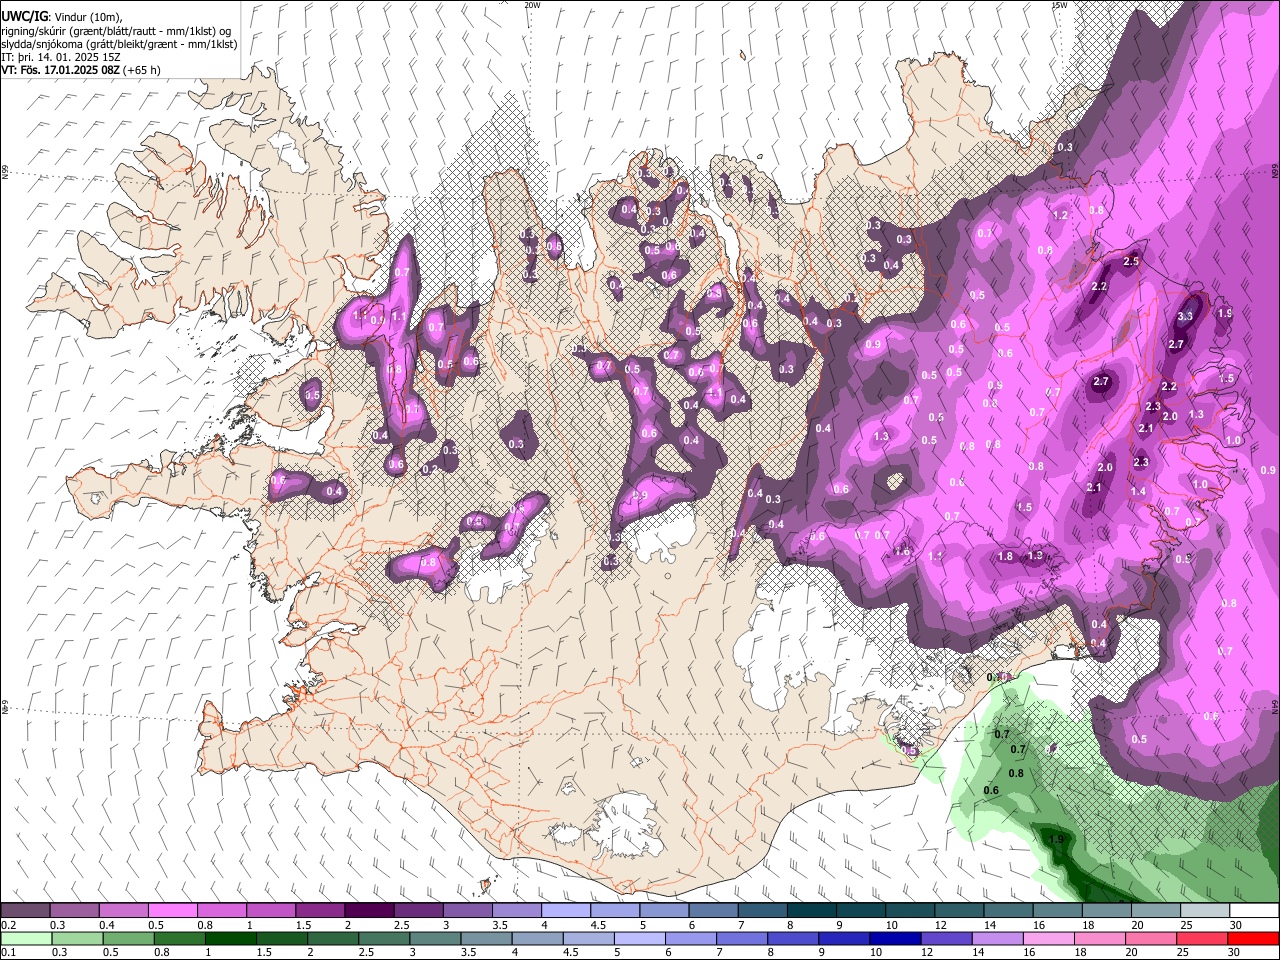1280x960 pixels.
Task: Select the lower legend swatch starting at 25
Action: click(1201, 939)
